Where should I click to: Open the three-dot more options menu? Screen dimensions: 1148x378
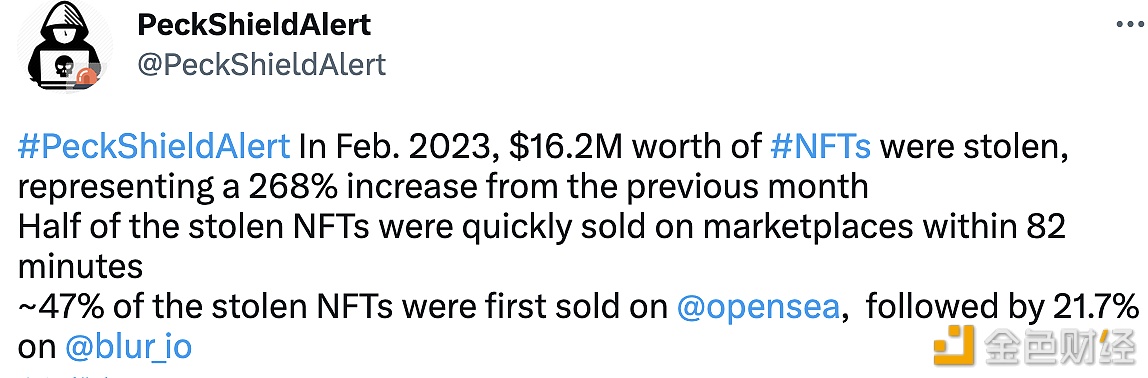pos(1128,25)
